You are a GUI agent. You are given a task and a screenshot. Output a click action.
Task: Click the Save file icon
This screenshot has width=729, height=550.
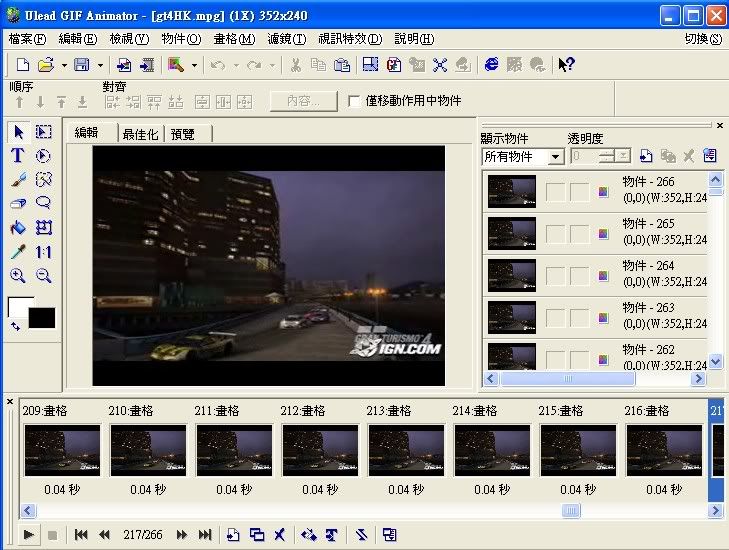(81, 65)
